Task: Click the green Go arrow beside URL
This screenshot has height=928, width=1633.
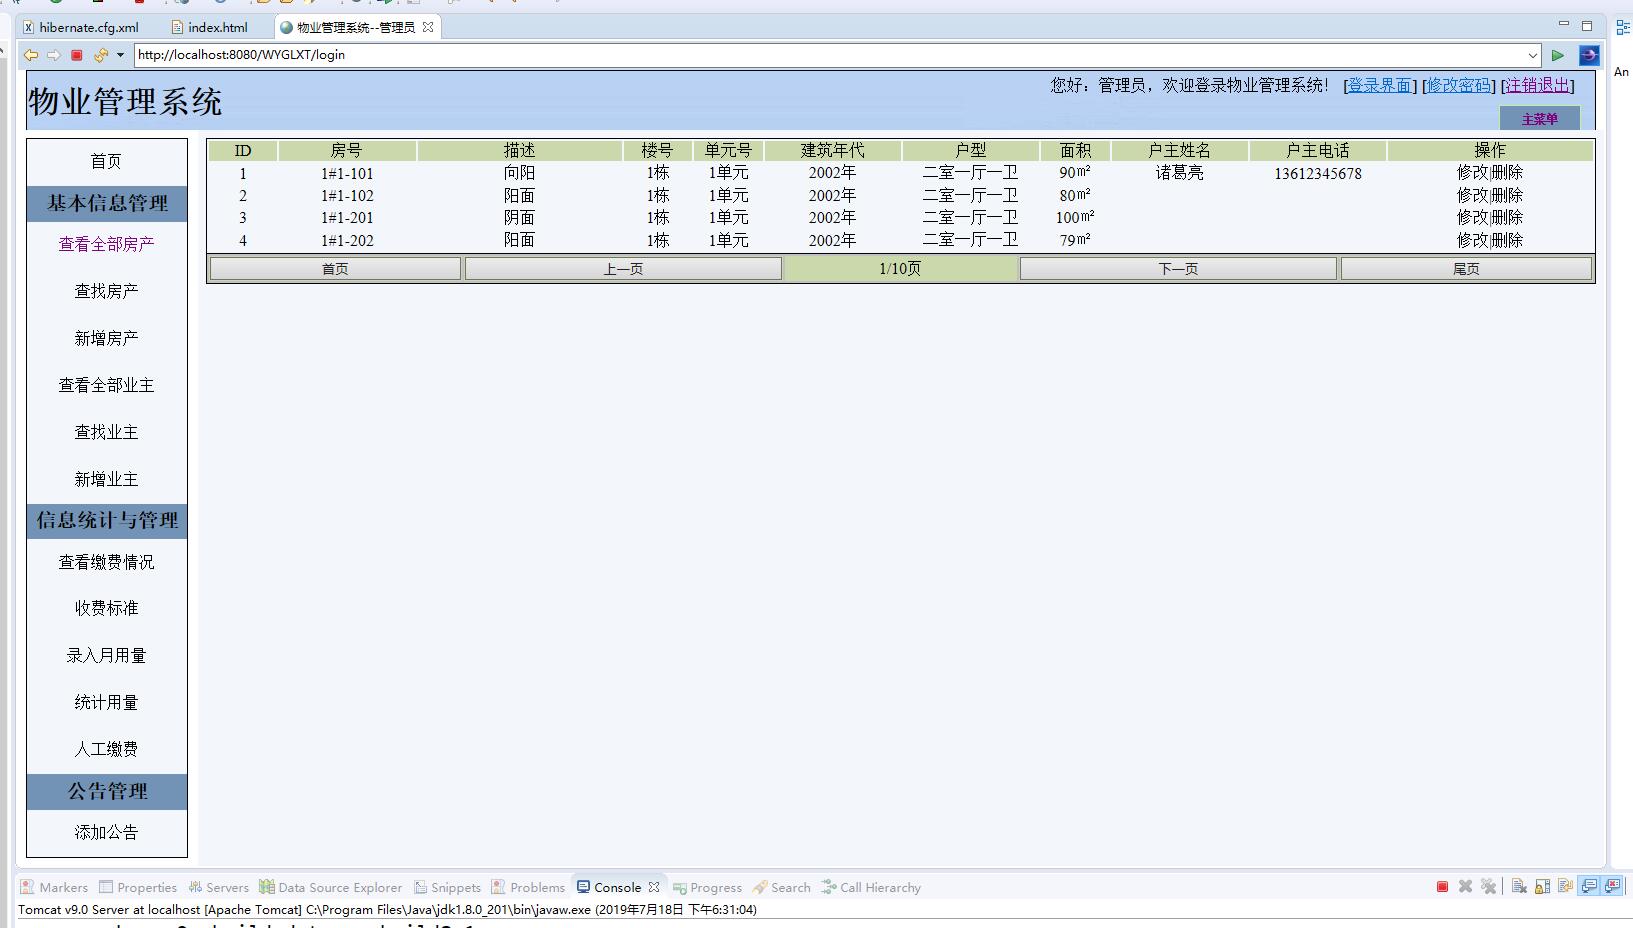Action: point(1557,55)
